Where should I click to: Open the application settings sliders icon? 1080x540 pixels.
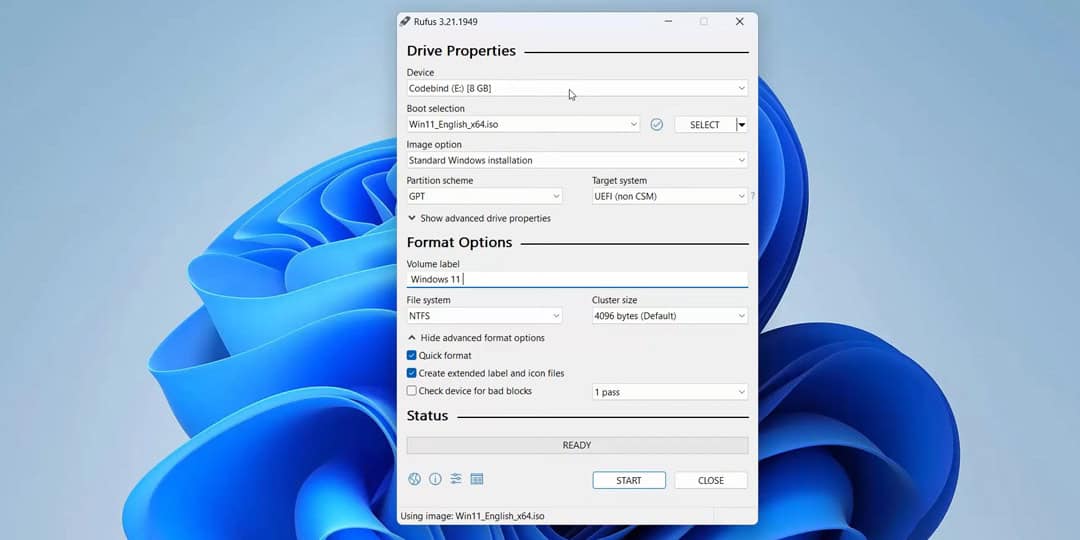point(456,479)
